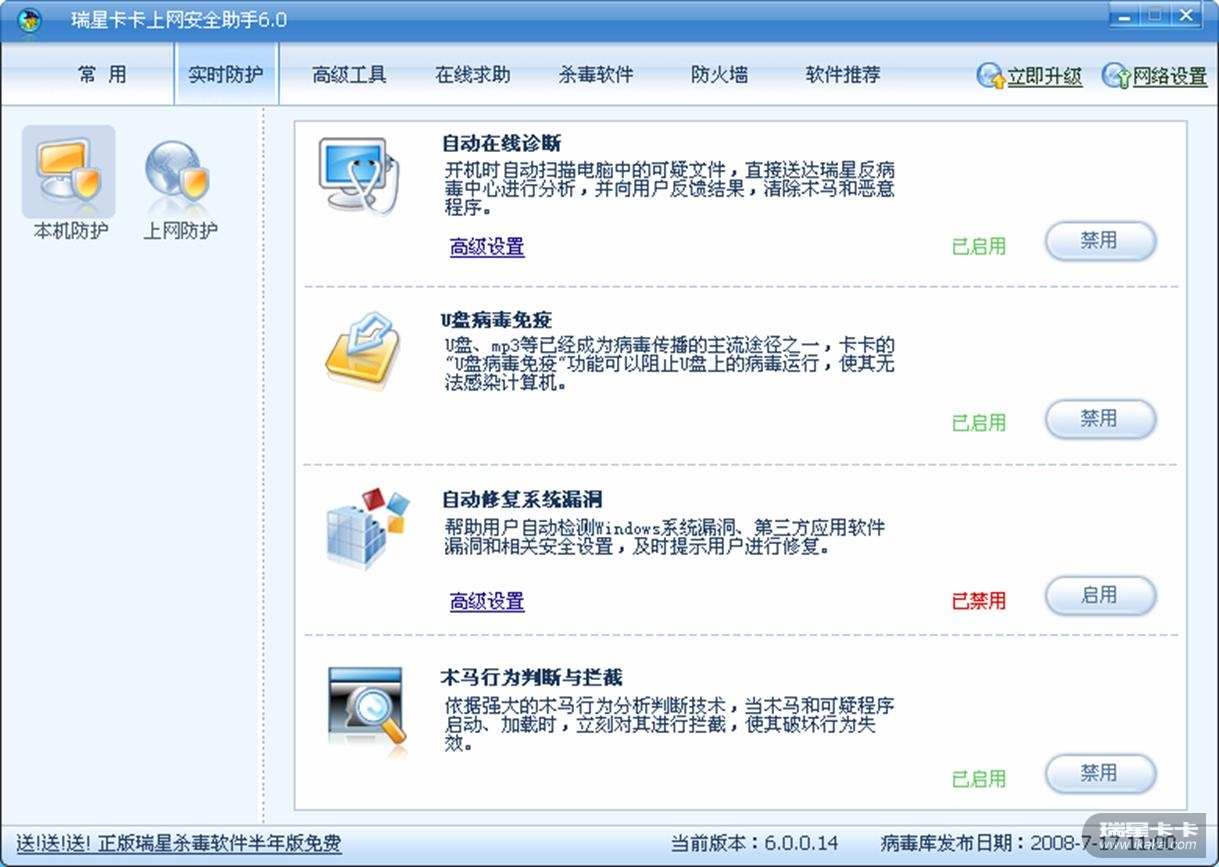The height and width of the screenshot is (867, 1219).
Task: Switch to the 防火墙 tab
Action: pos(719,75)
